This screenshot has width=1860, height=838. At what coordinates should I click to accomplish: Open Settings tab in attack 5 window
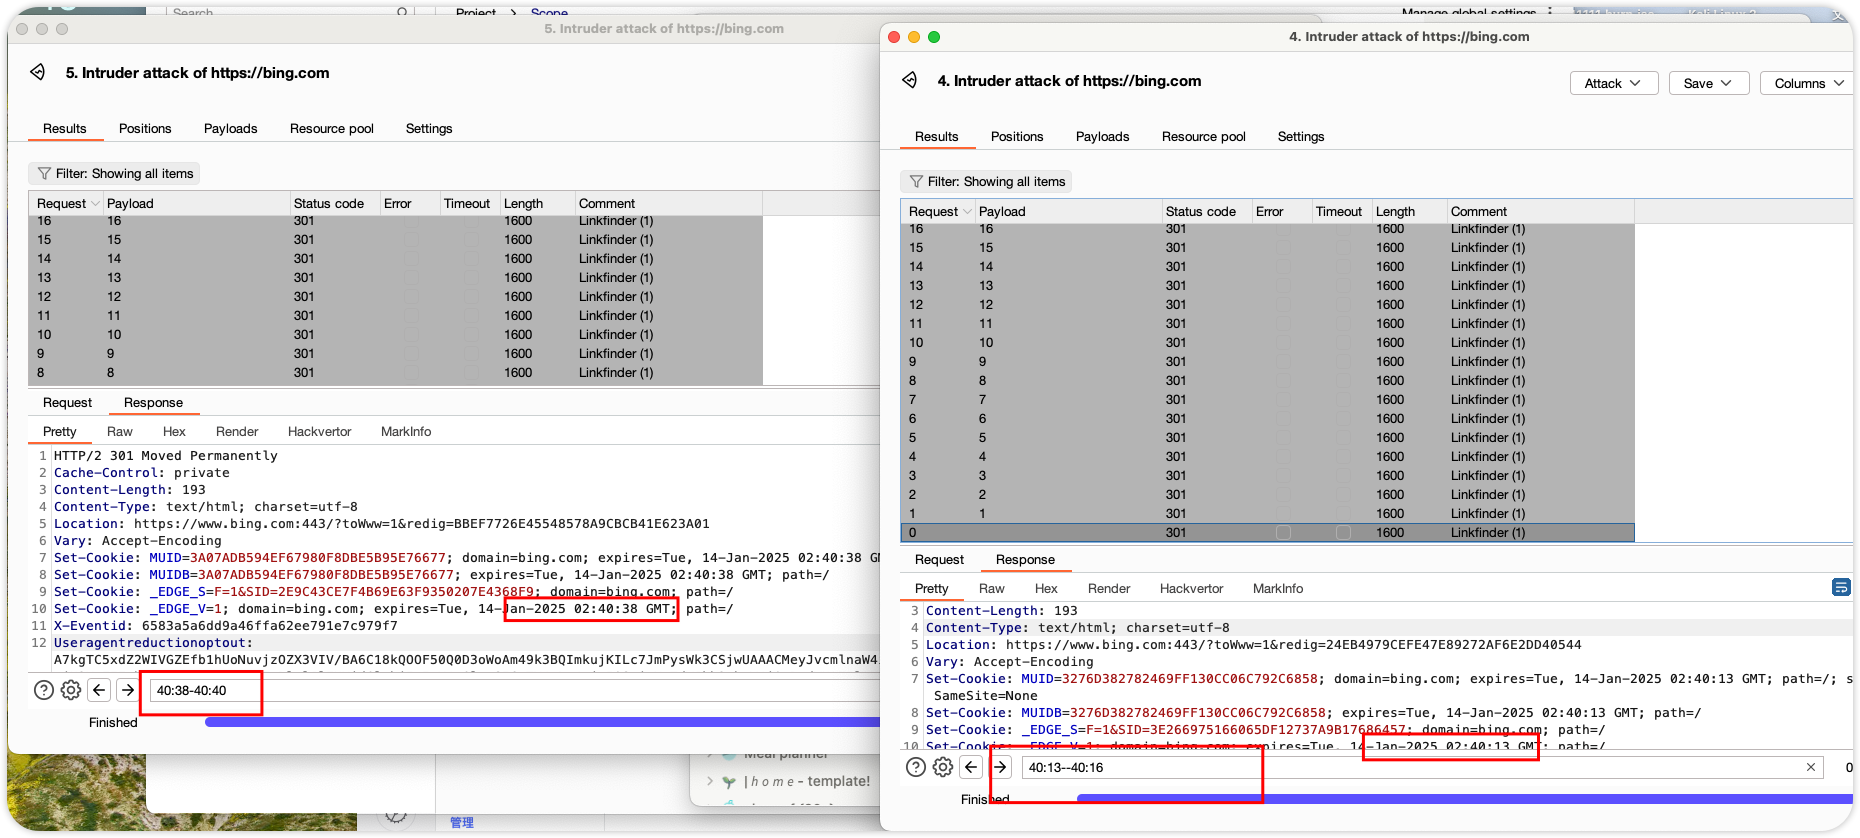[429, 129]
